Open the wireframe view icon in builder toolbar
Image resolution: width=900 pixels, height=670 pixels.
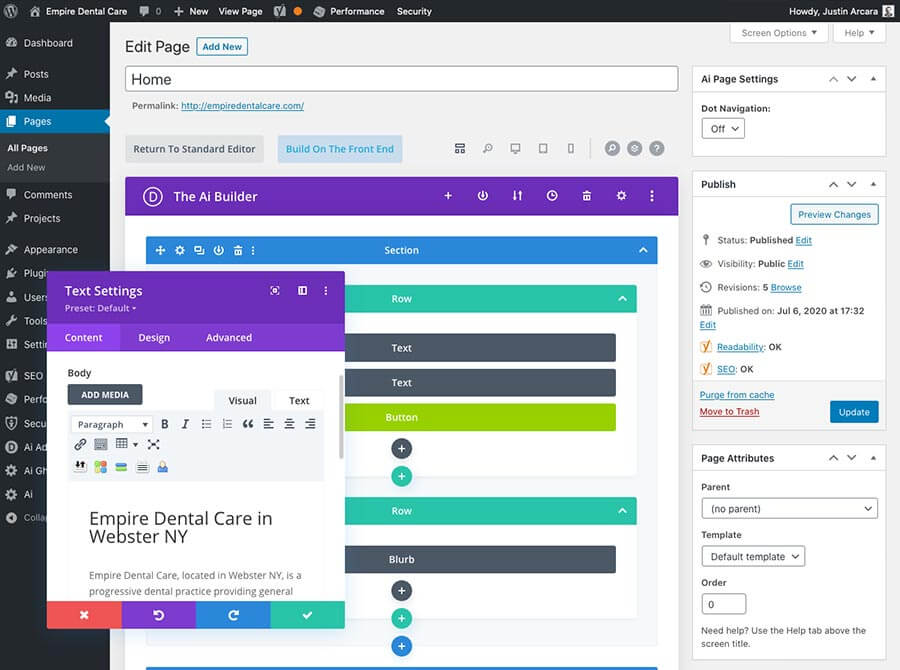pyautogui.click(x=460, y=149)
